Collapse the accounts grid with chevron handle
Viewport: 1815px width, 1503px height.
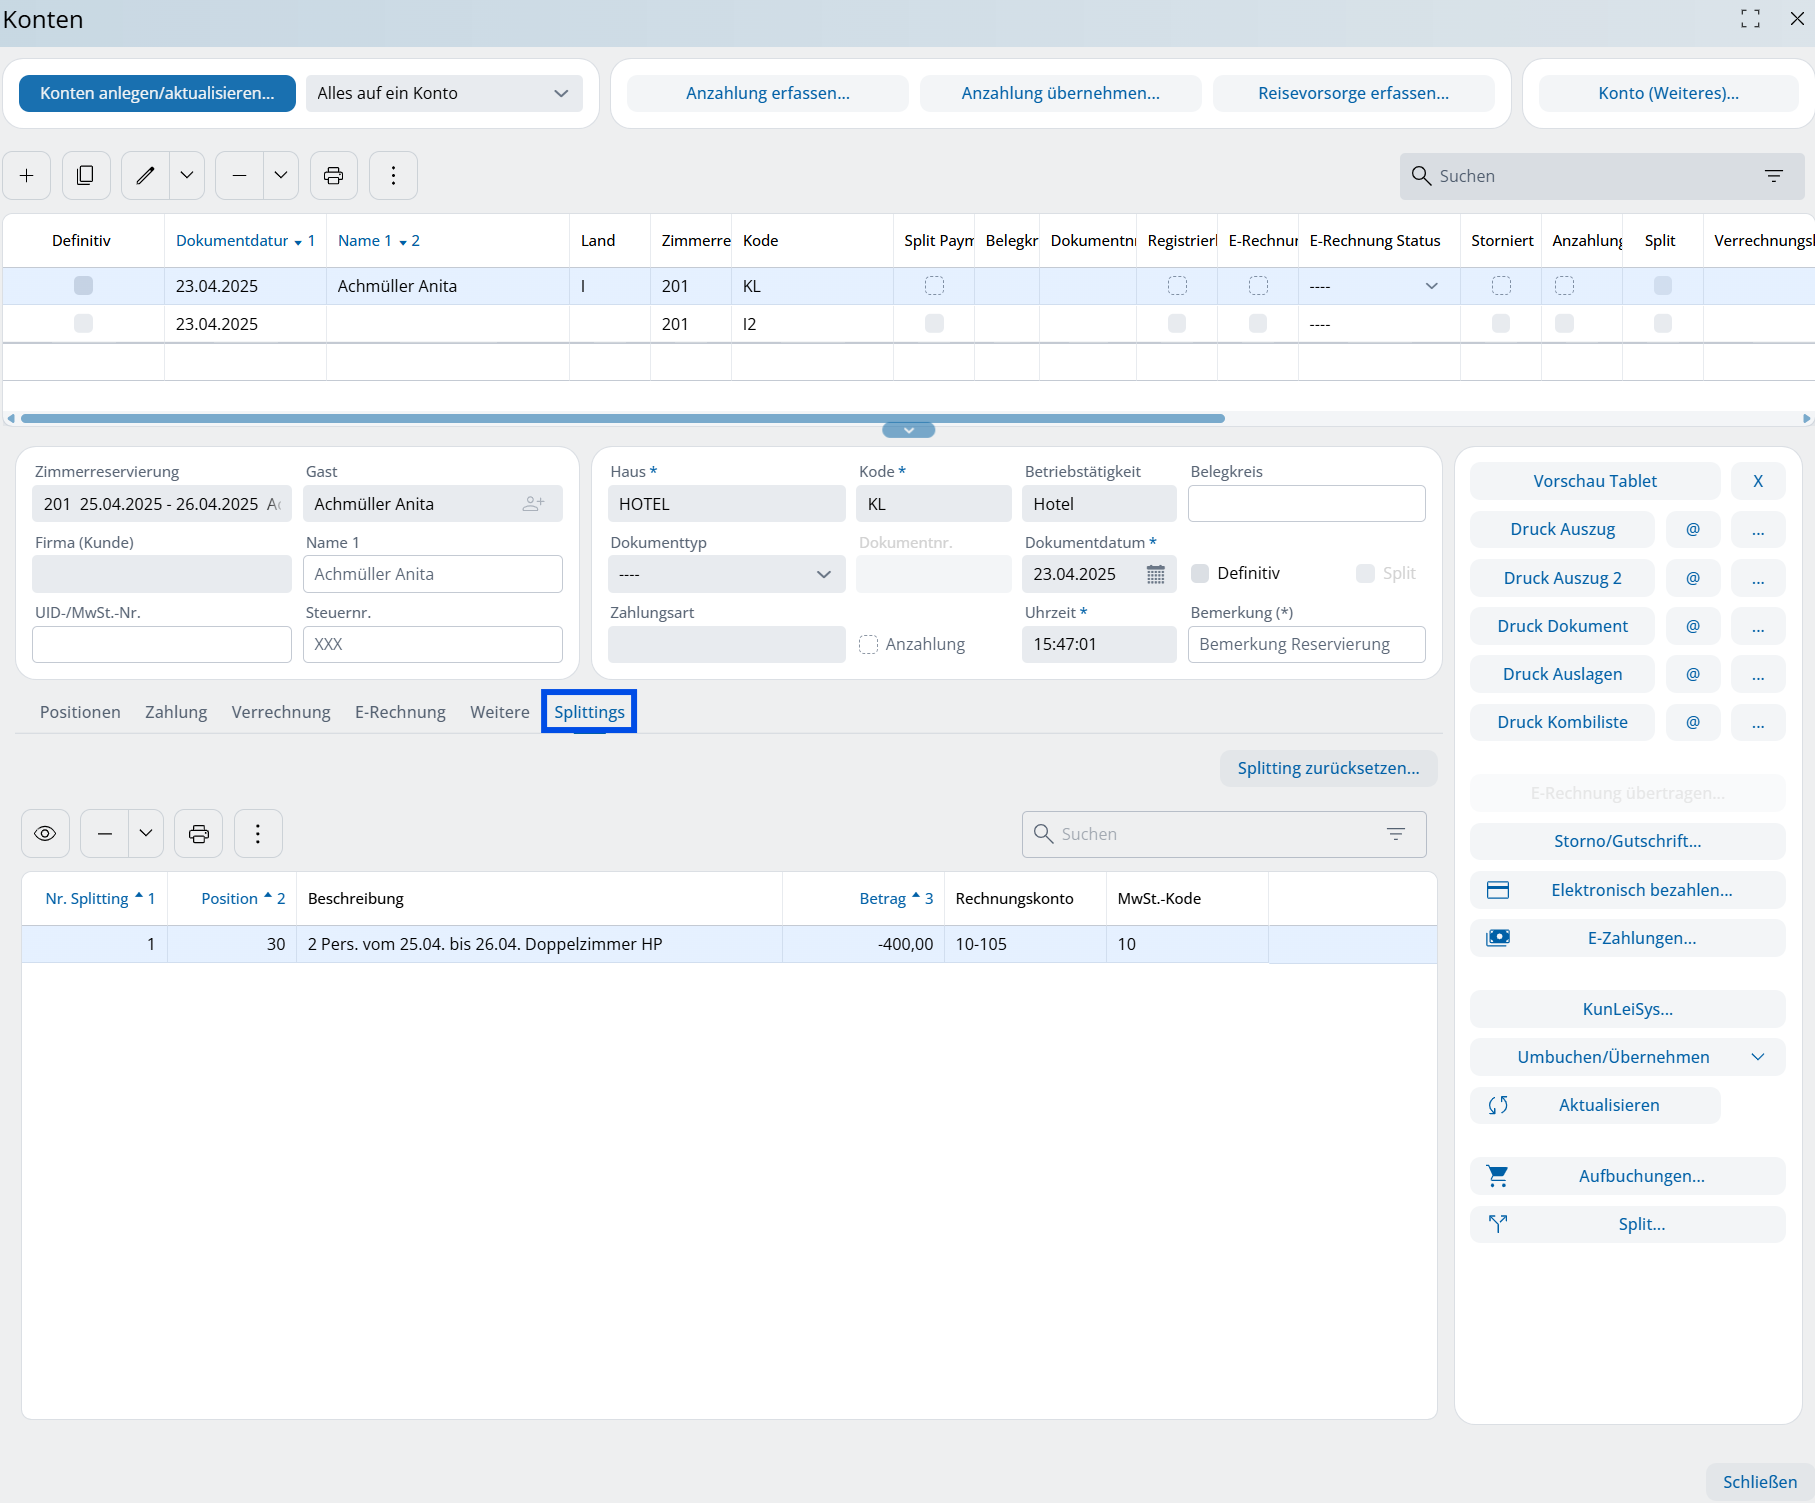(x=909, y=430)
